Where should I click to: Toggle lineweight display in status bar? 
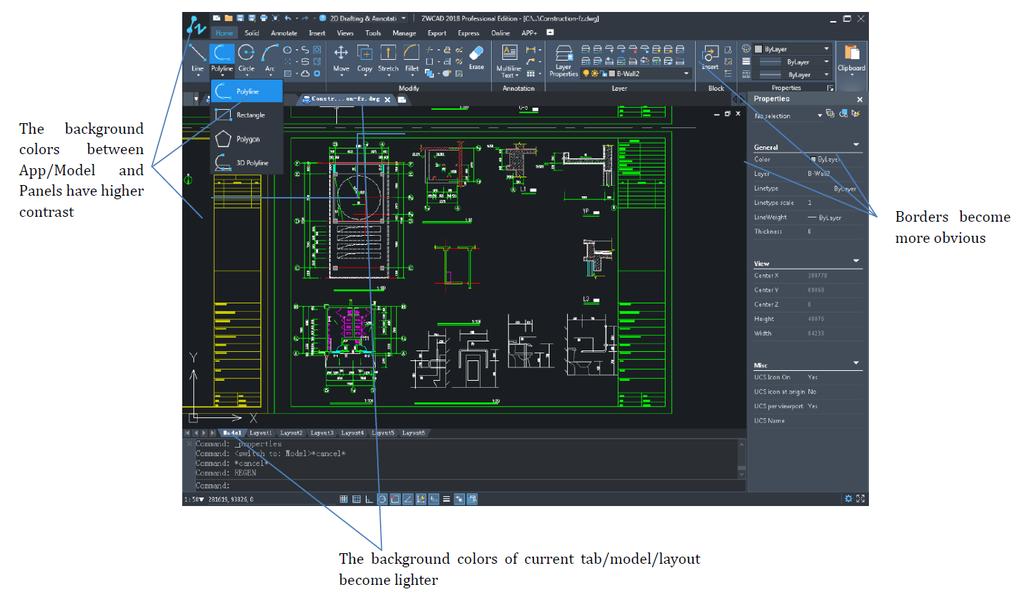pyautogui.click(x=447, y=499)
